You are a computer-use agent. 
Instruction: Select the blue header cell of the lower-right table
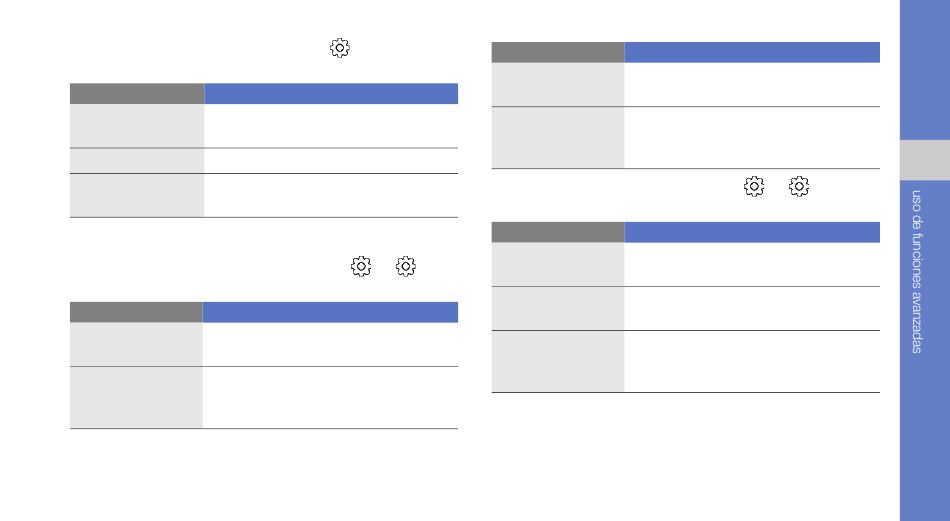click(x=752, y=232)
